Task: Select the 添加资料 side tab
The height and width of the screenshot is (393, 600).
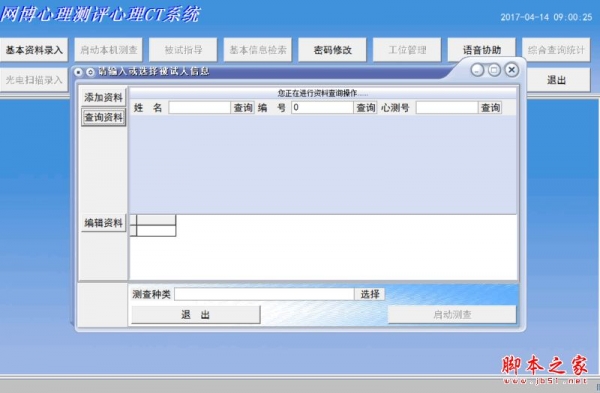Action: pos(103,97)
